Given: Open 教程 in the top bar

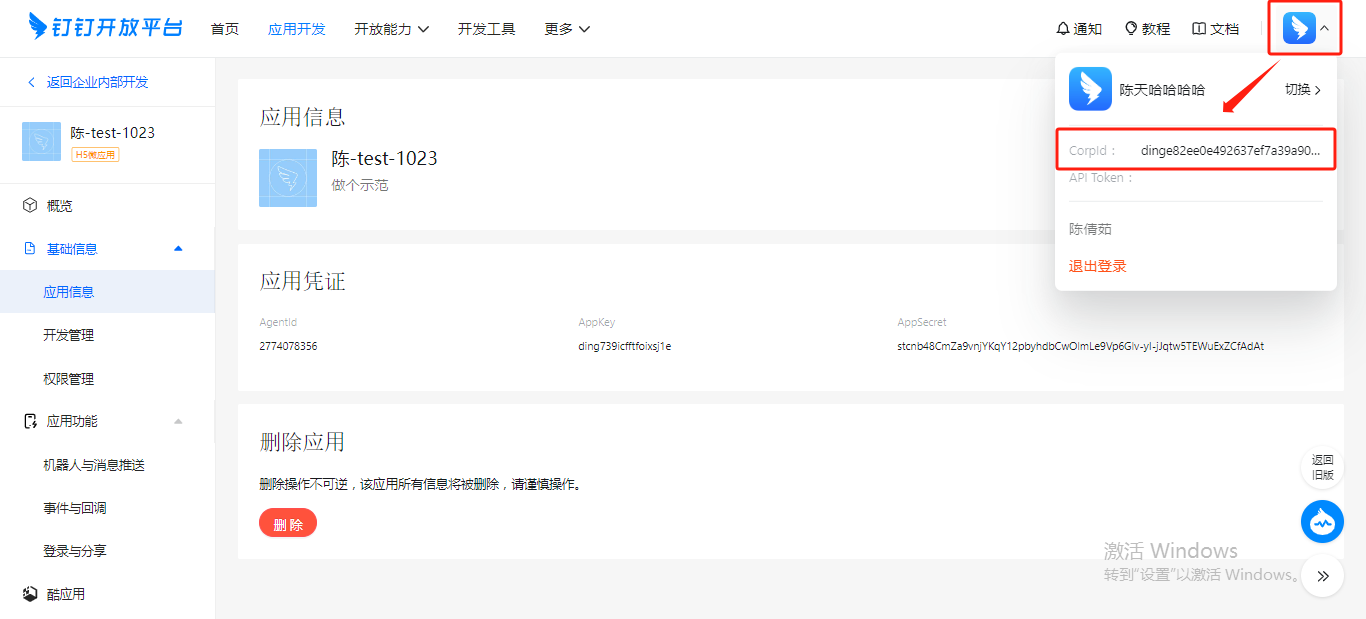Looking at the screenshot, I should click(1156, 29).
